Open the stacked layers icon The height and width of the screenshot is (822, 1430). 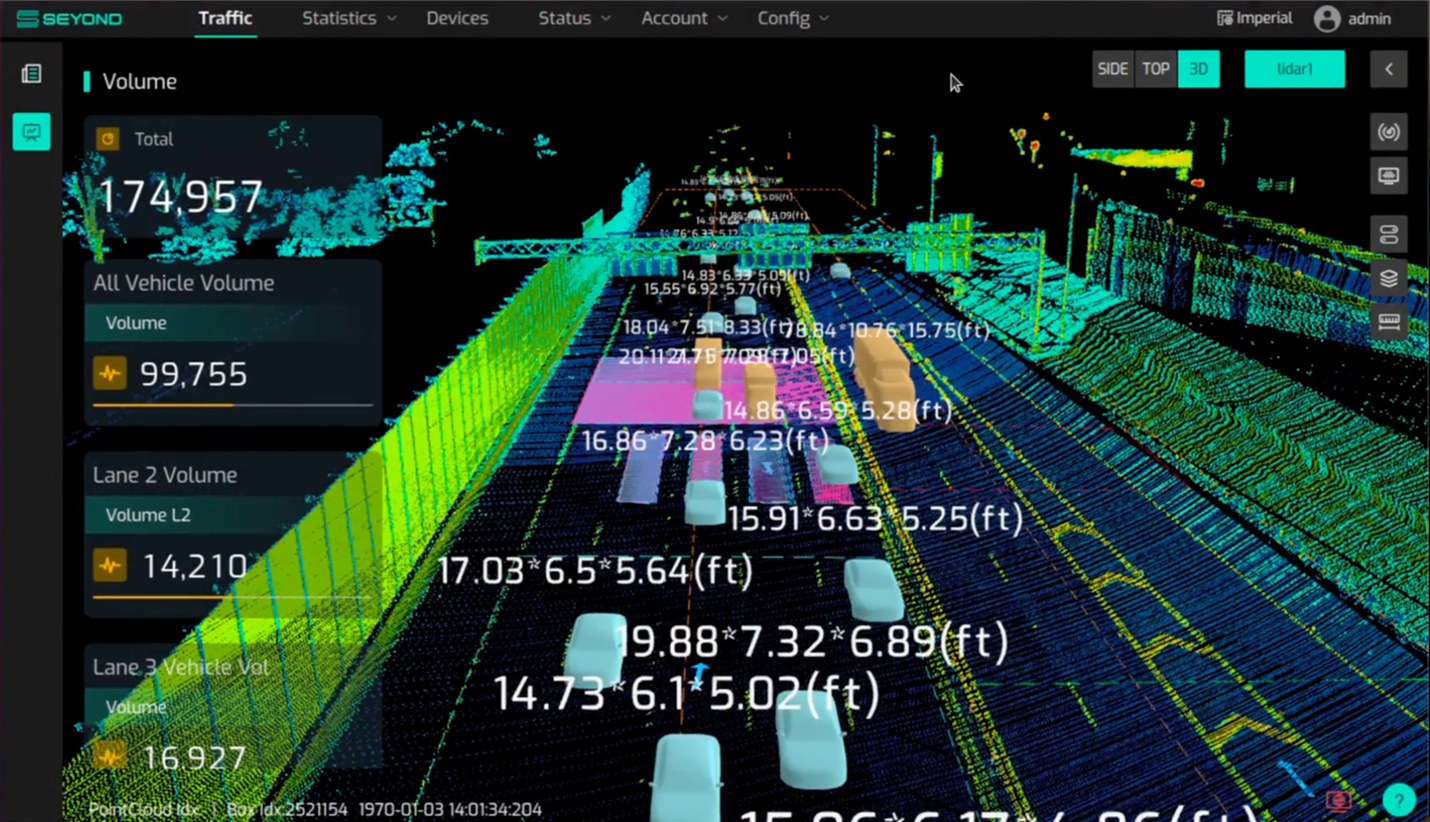click(x=1389, y=279)
